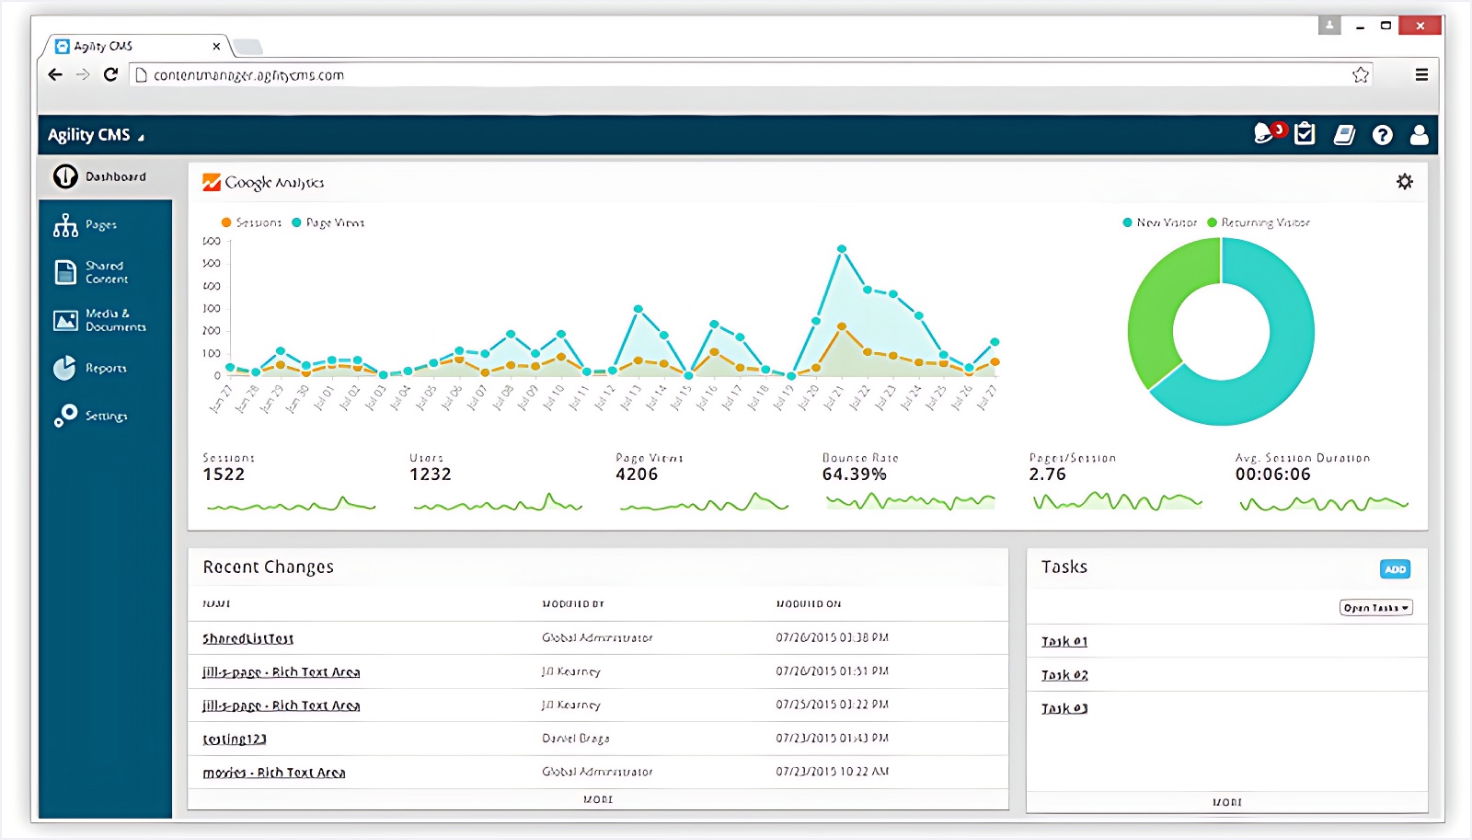Open SharedListTest link
1472x840 pixels.
click(x=248, y=639)
